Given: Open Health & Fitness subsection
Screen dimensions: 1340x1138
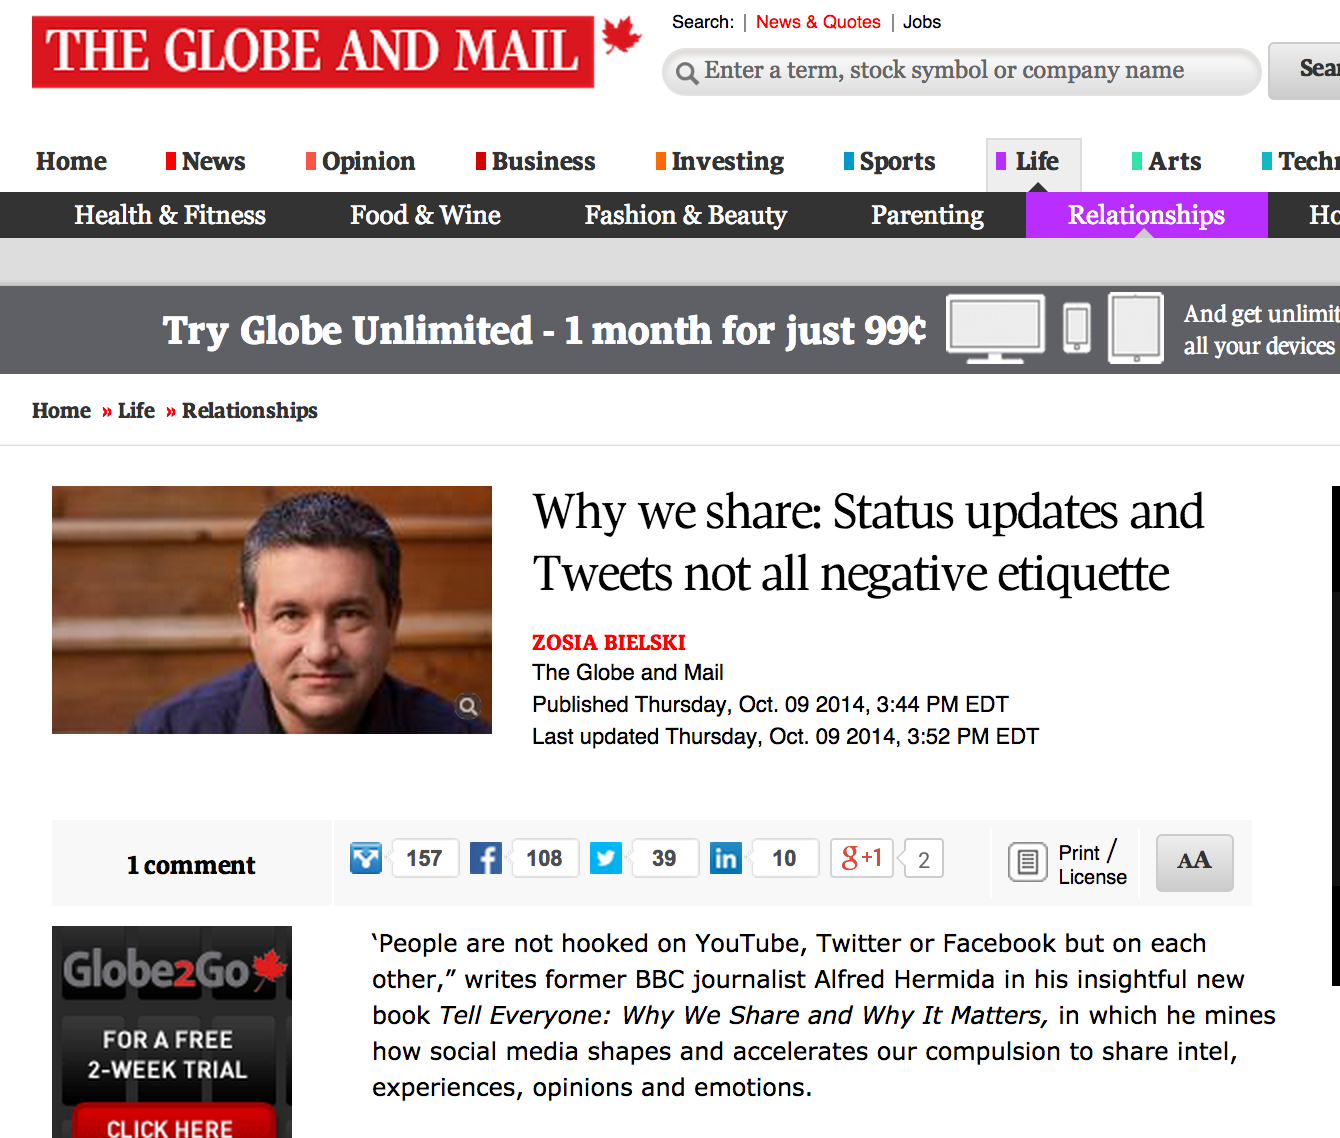Looking at the screenshot, I should point(170,215).
